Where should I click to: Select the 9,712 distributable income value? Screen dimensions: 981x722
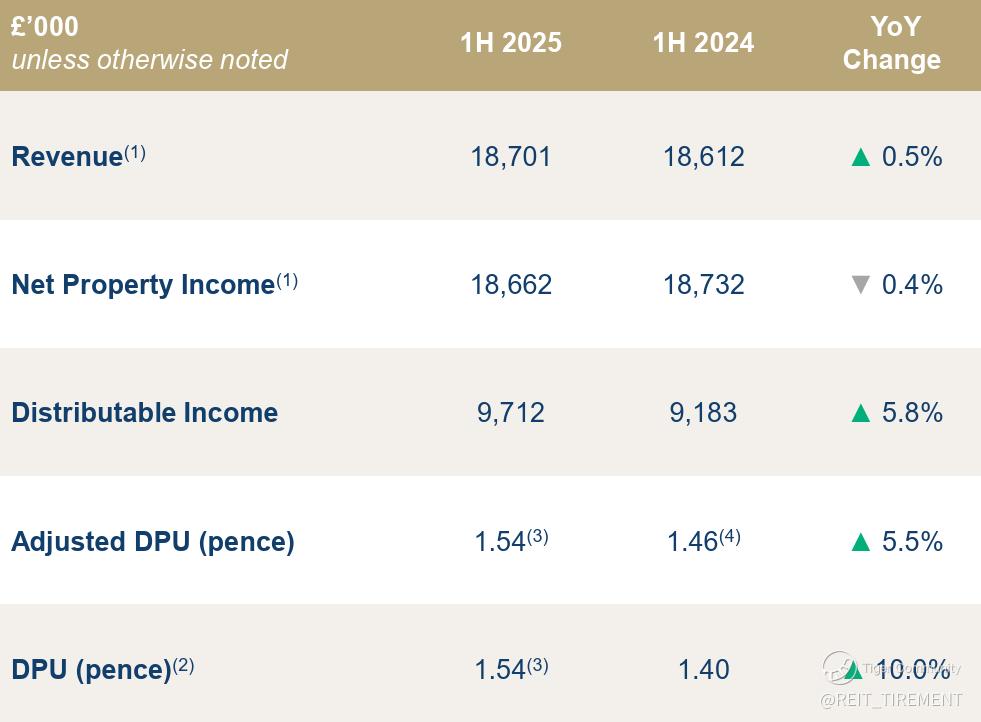coord(511,413)
